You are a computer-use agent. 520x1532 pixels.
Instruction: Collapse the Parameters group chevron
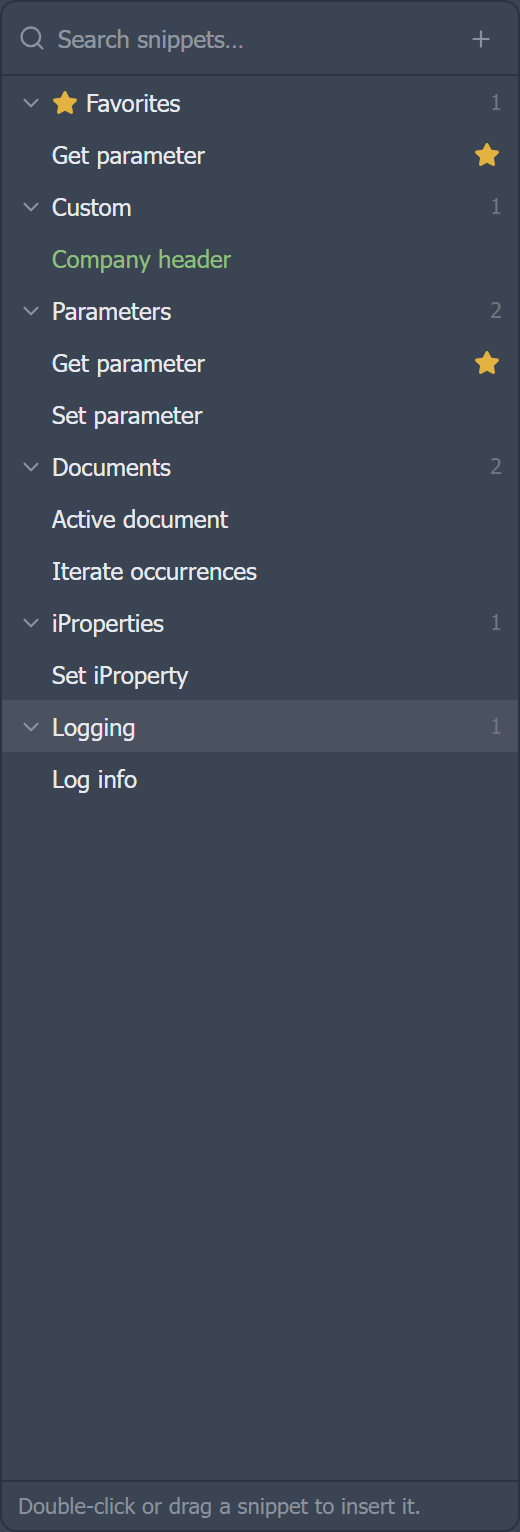click(31, 311)
